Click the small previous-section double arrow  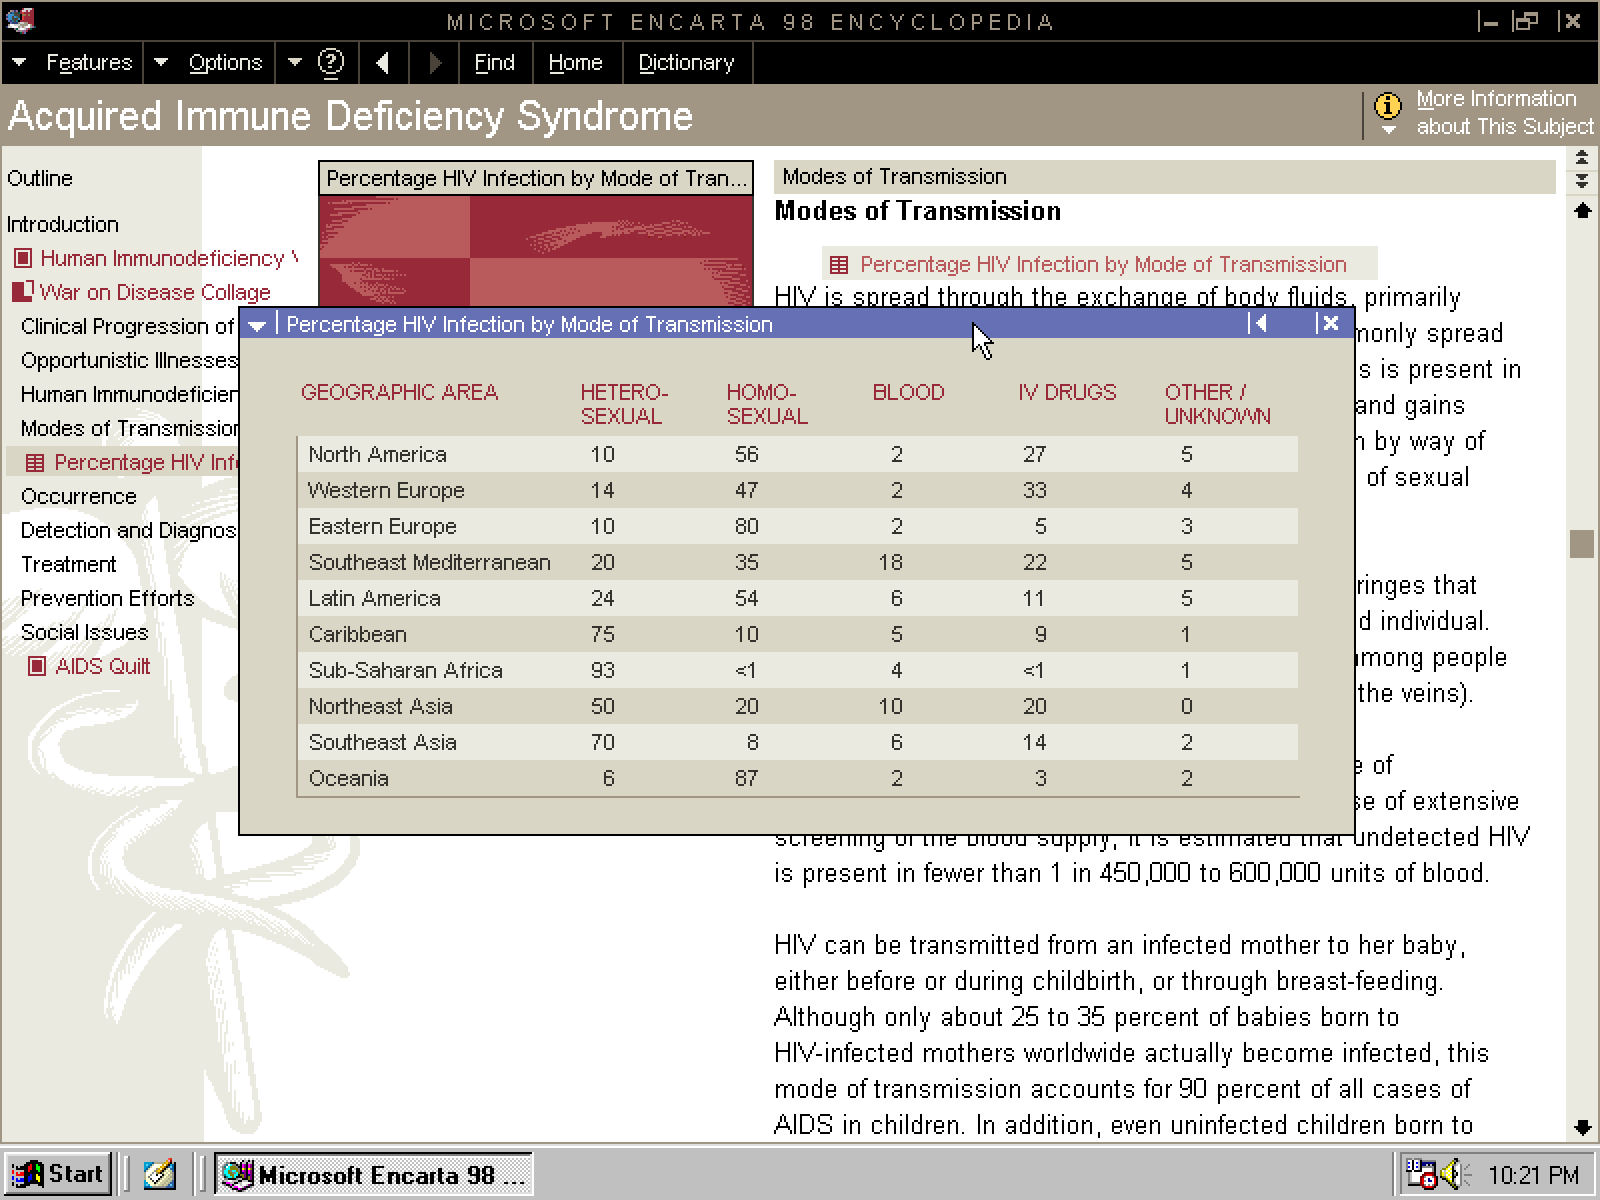click(1582, 158)
